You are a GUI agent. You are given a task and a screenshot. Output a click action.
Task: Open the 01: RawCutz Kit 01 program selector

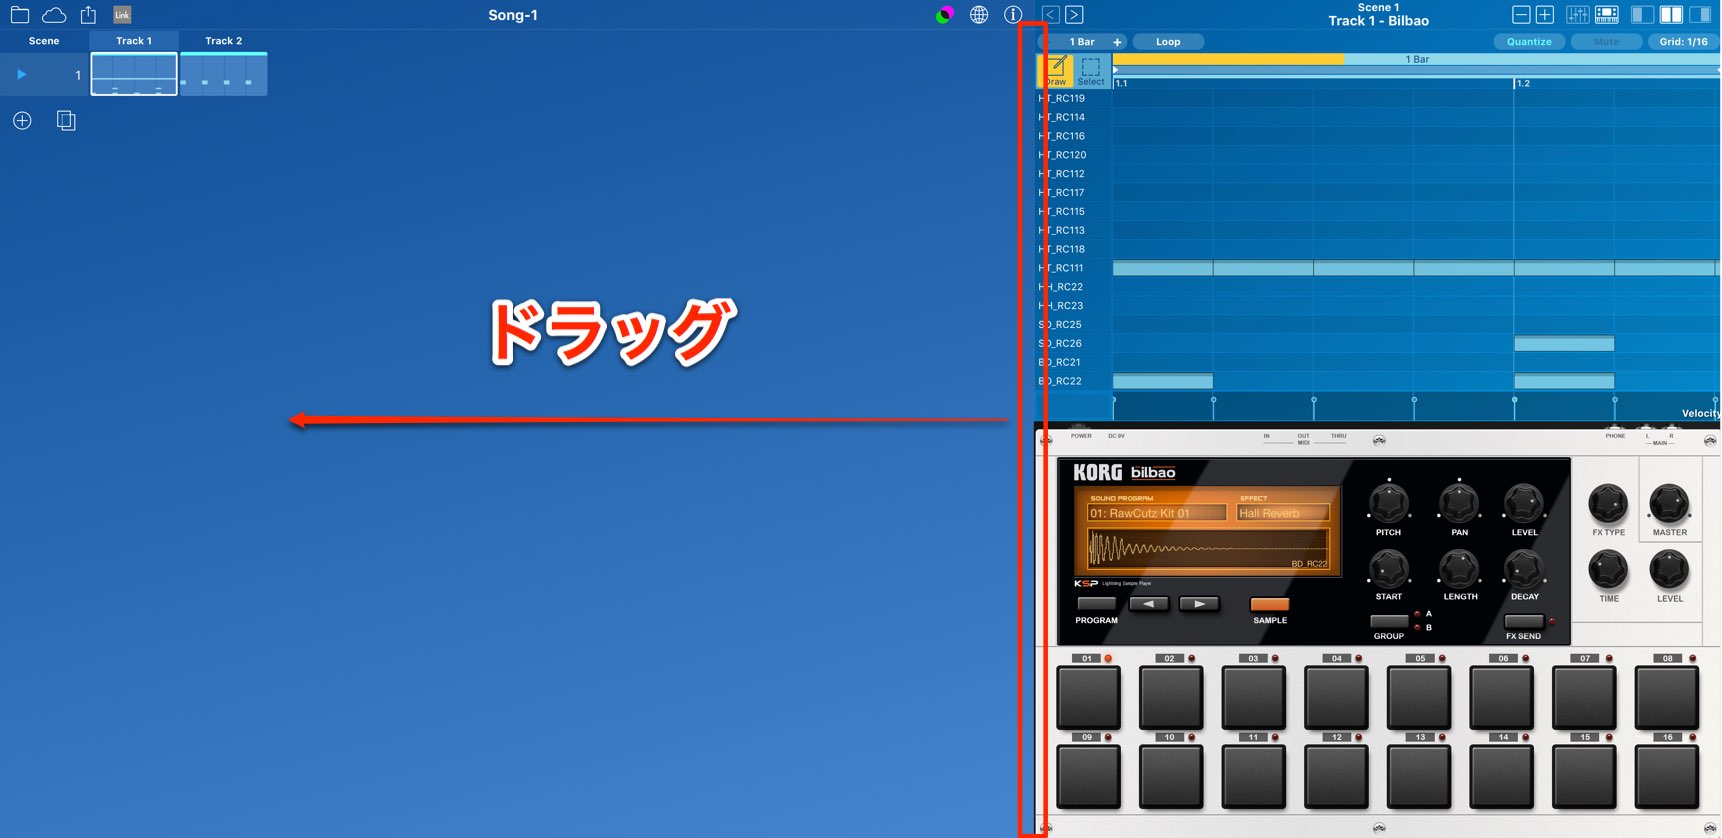pos(1157,513)
